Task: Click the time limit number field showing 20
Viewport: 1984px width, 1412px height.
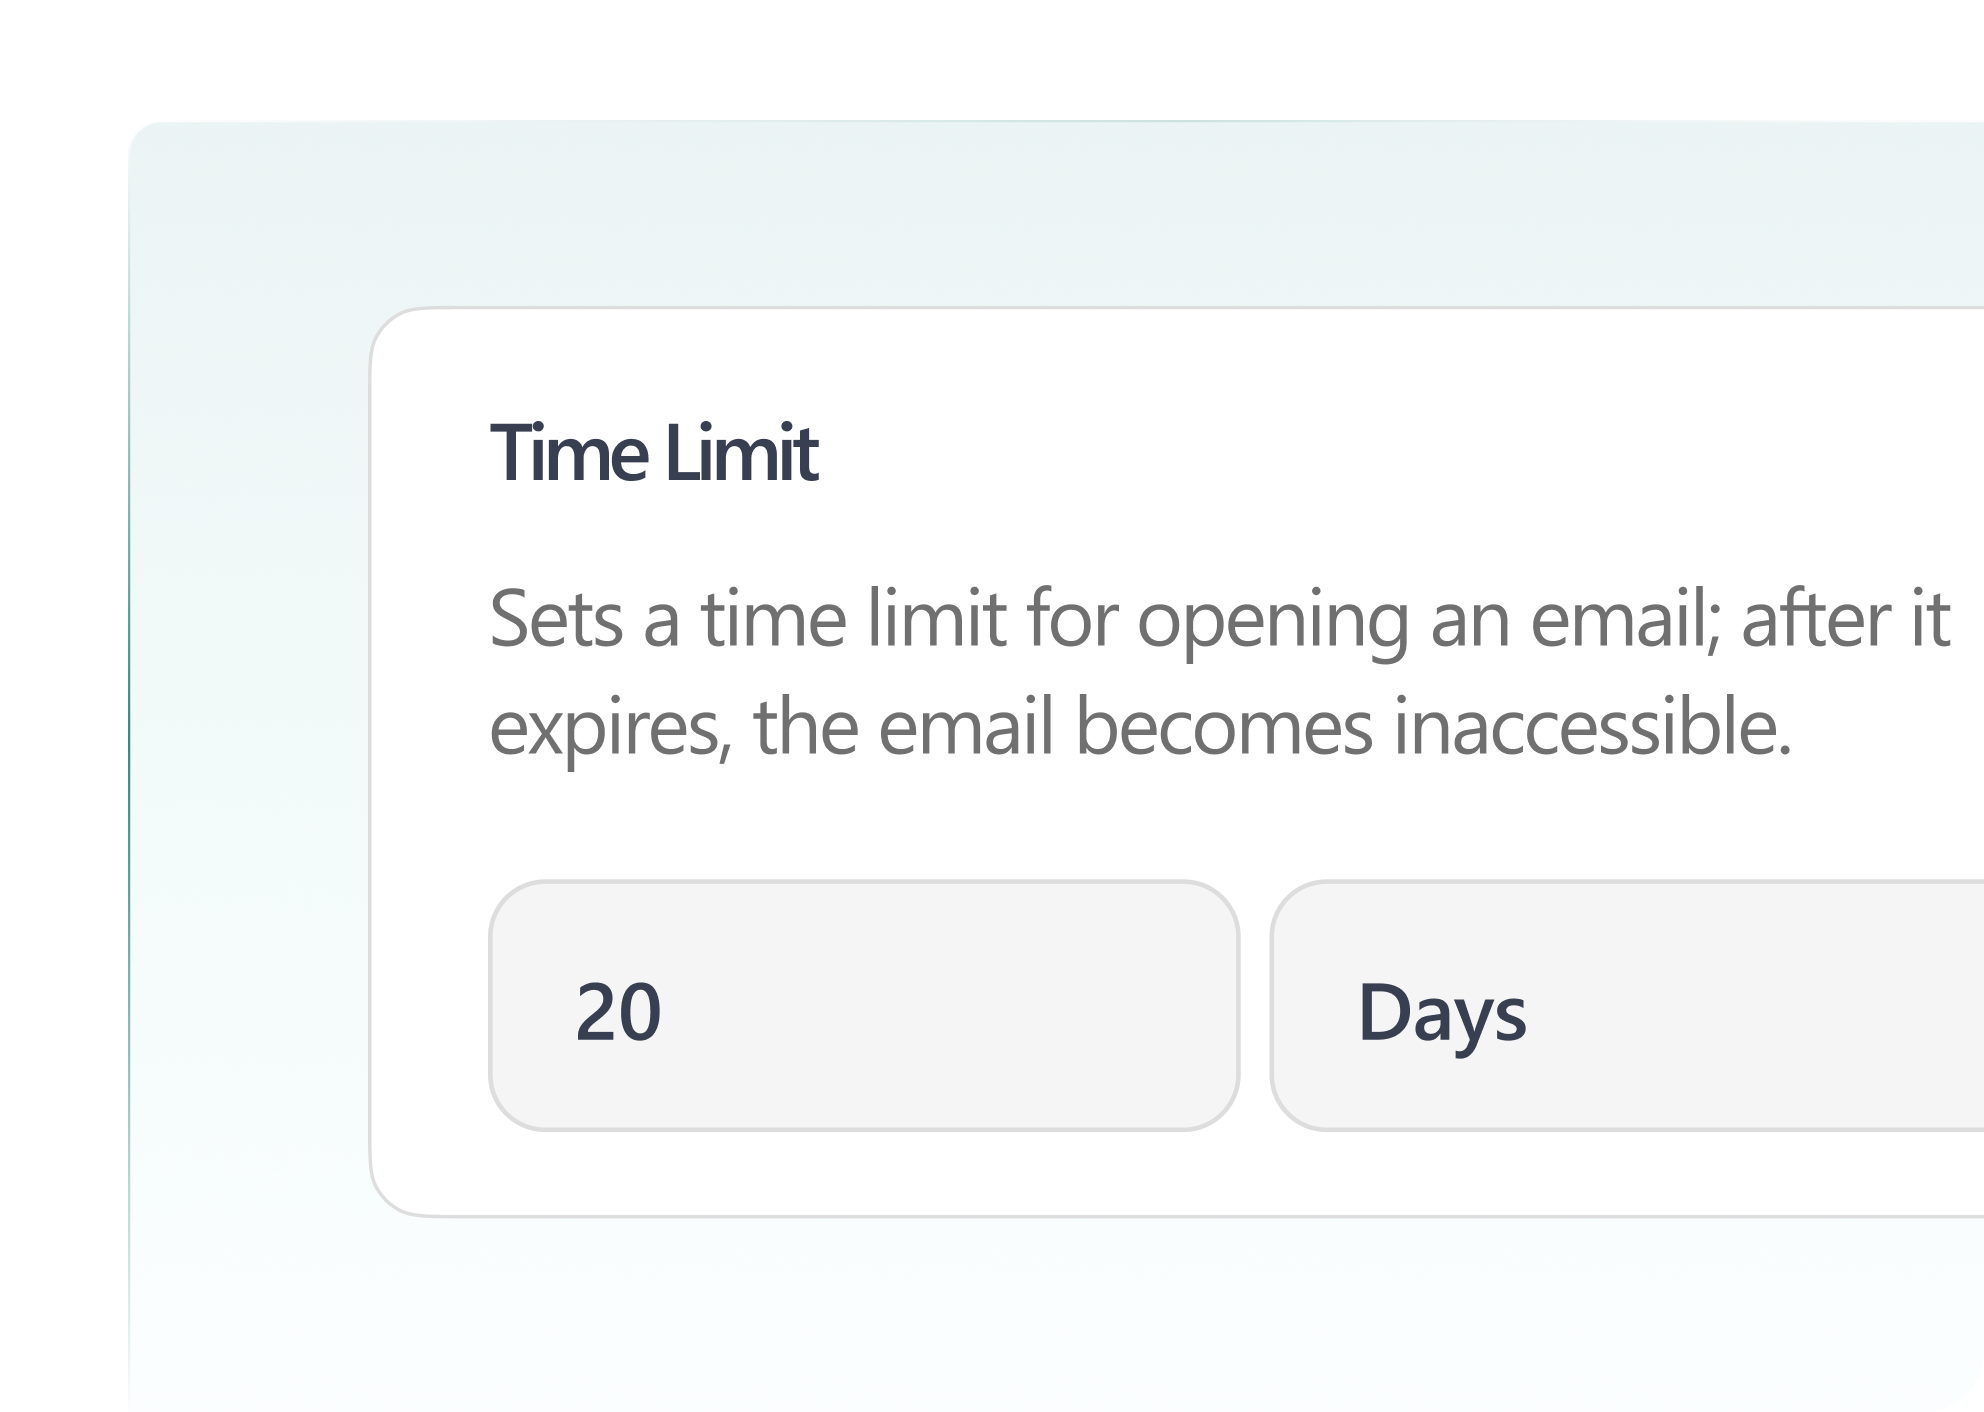Action: tap(862, 1006)
